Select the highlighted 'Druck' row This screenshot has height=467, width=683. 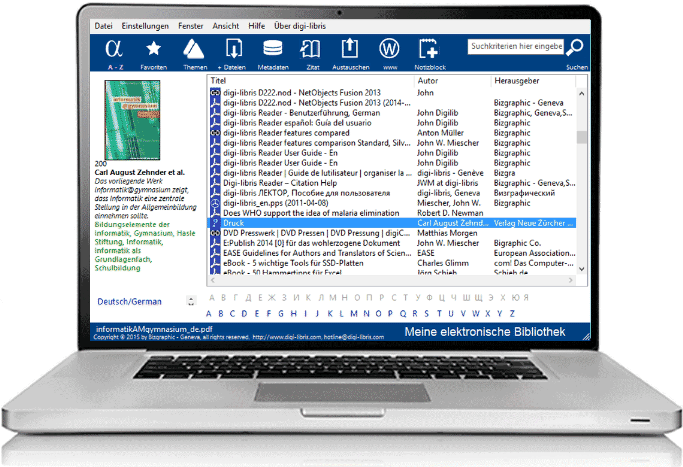(392, 223)
